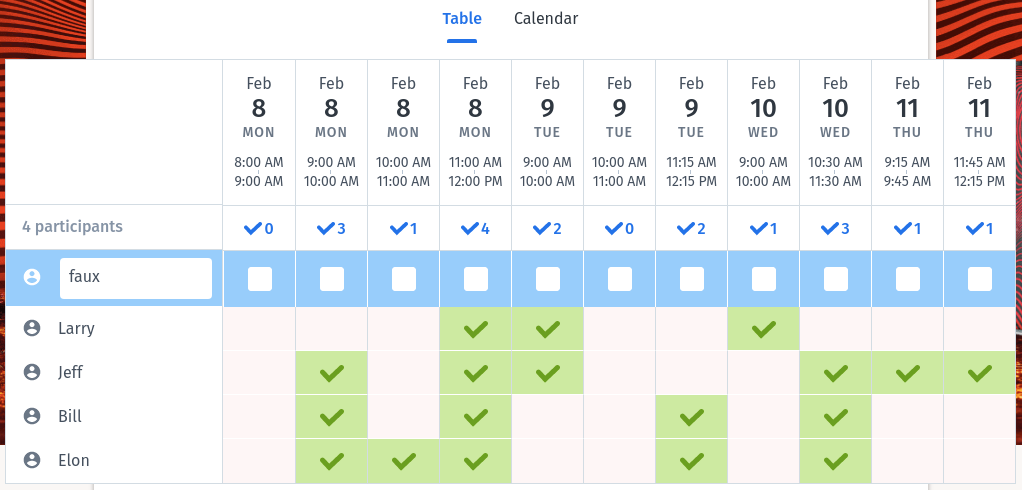Click the name field containing "faux"
Image resolution: width=1022 pixels, height=490 pixels.
click(136, 278)
